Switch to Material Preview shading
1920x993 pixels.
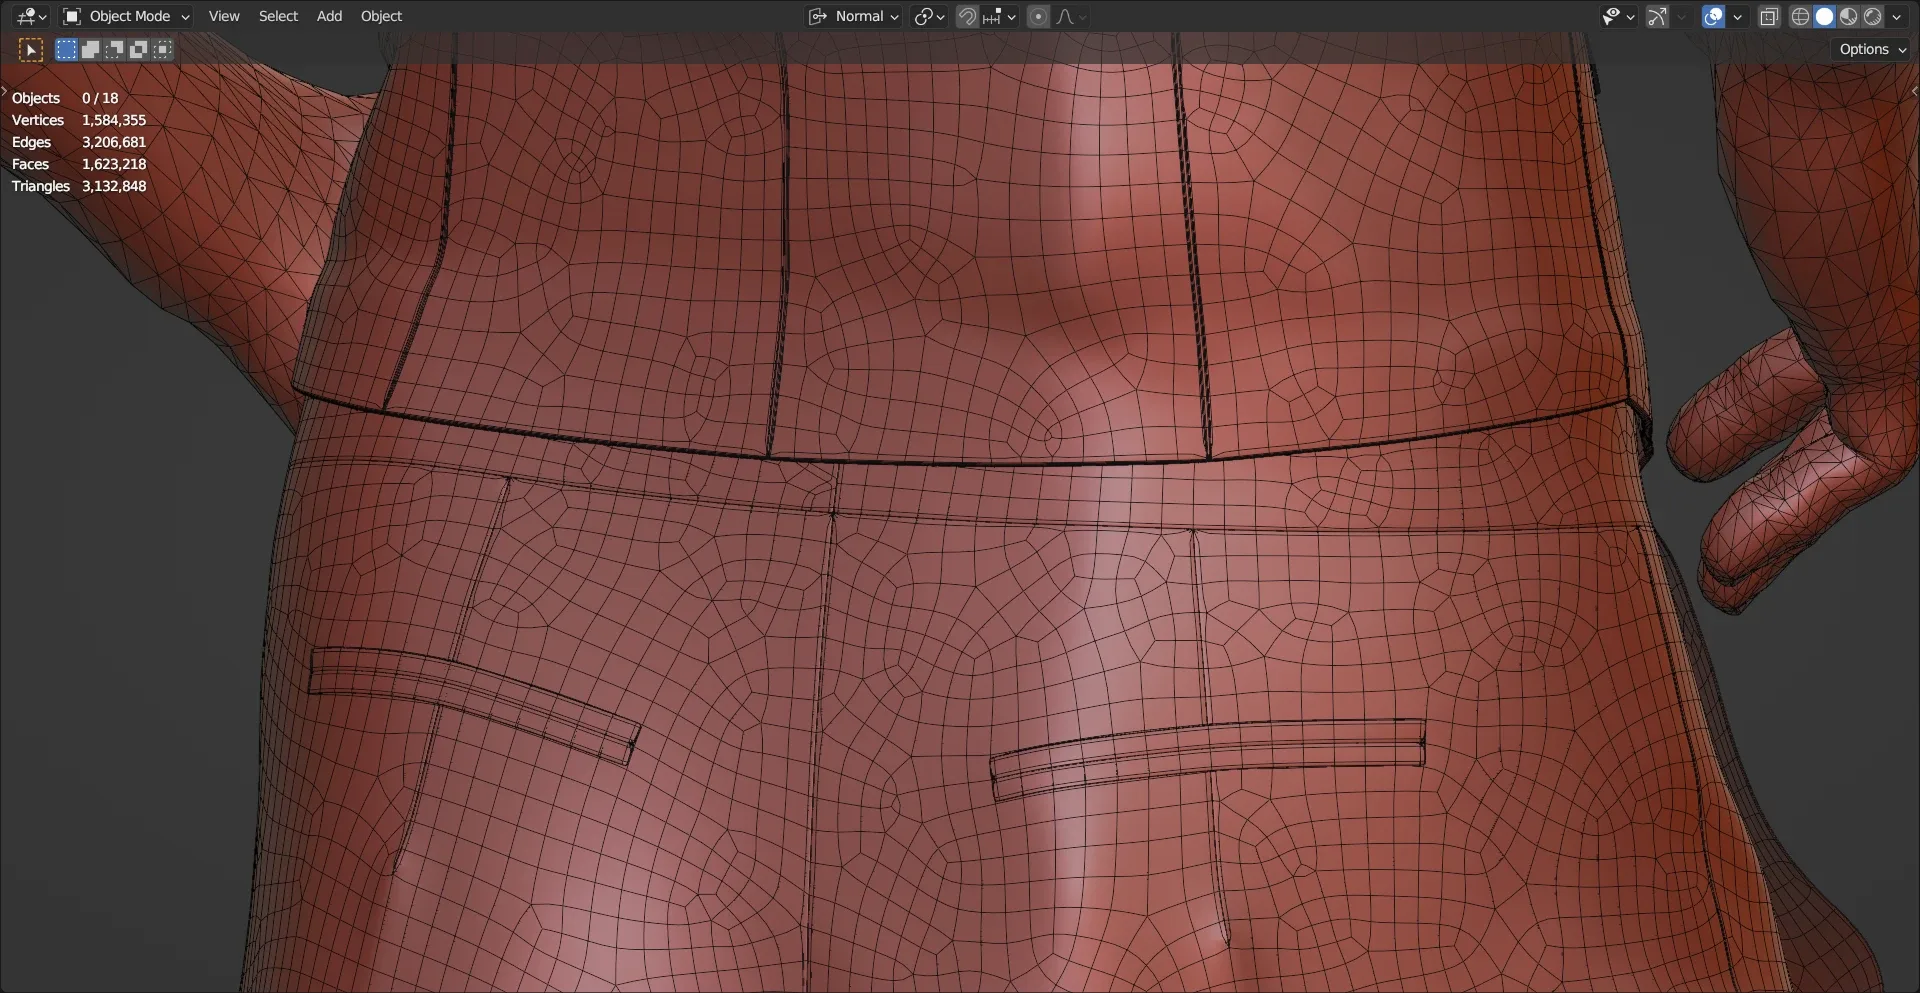(1848, 16)
